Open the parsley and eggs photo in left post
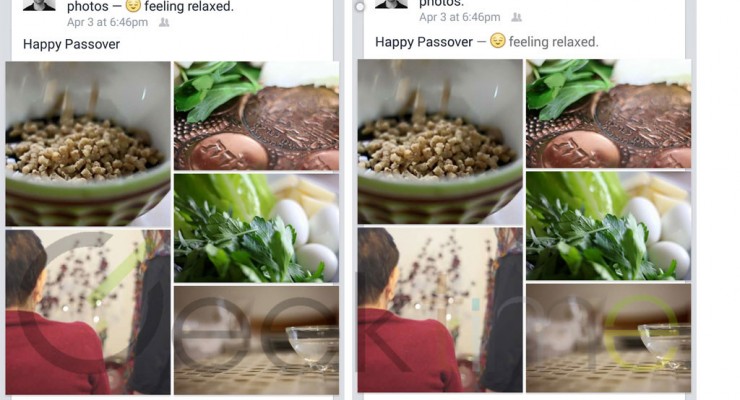 click(x=256, y=228)
